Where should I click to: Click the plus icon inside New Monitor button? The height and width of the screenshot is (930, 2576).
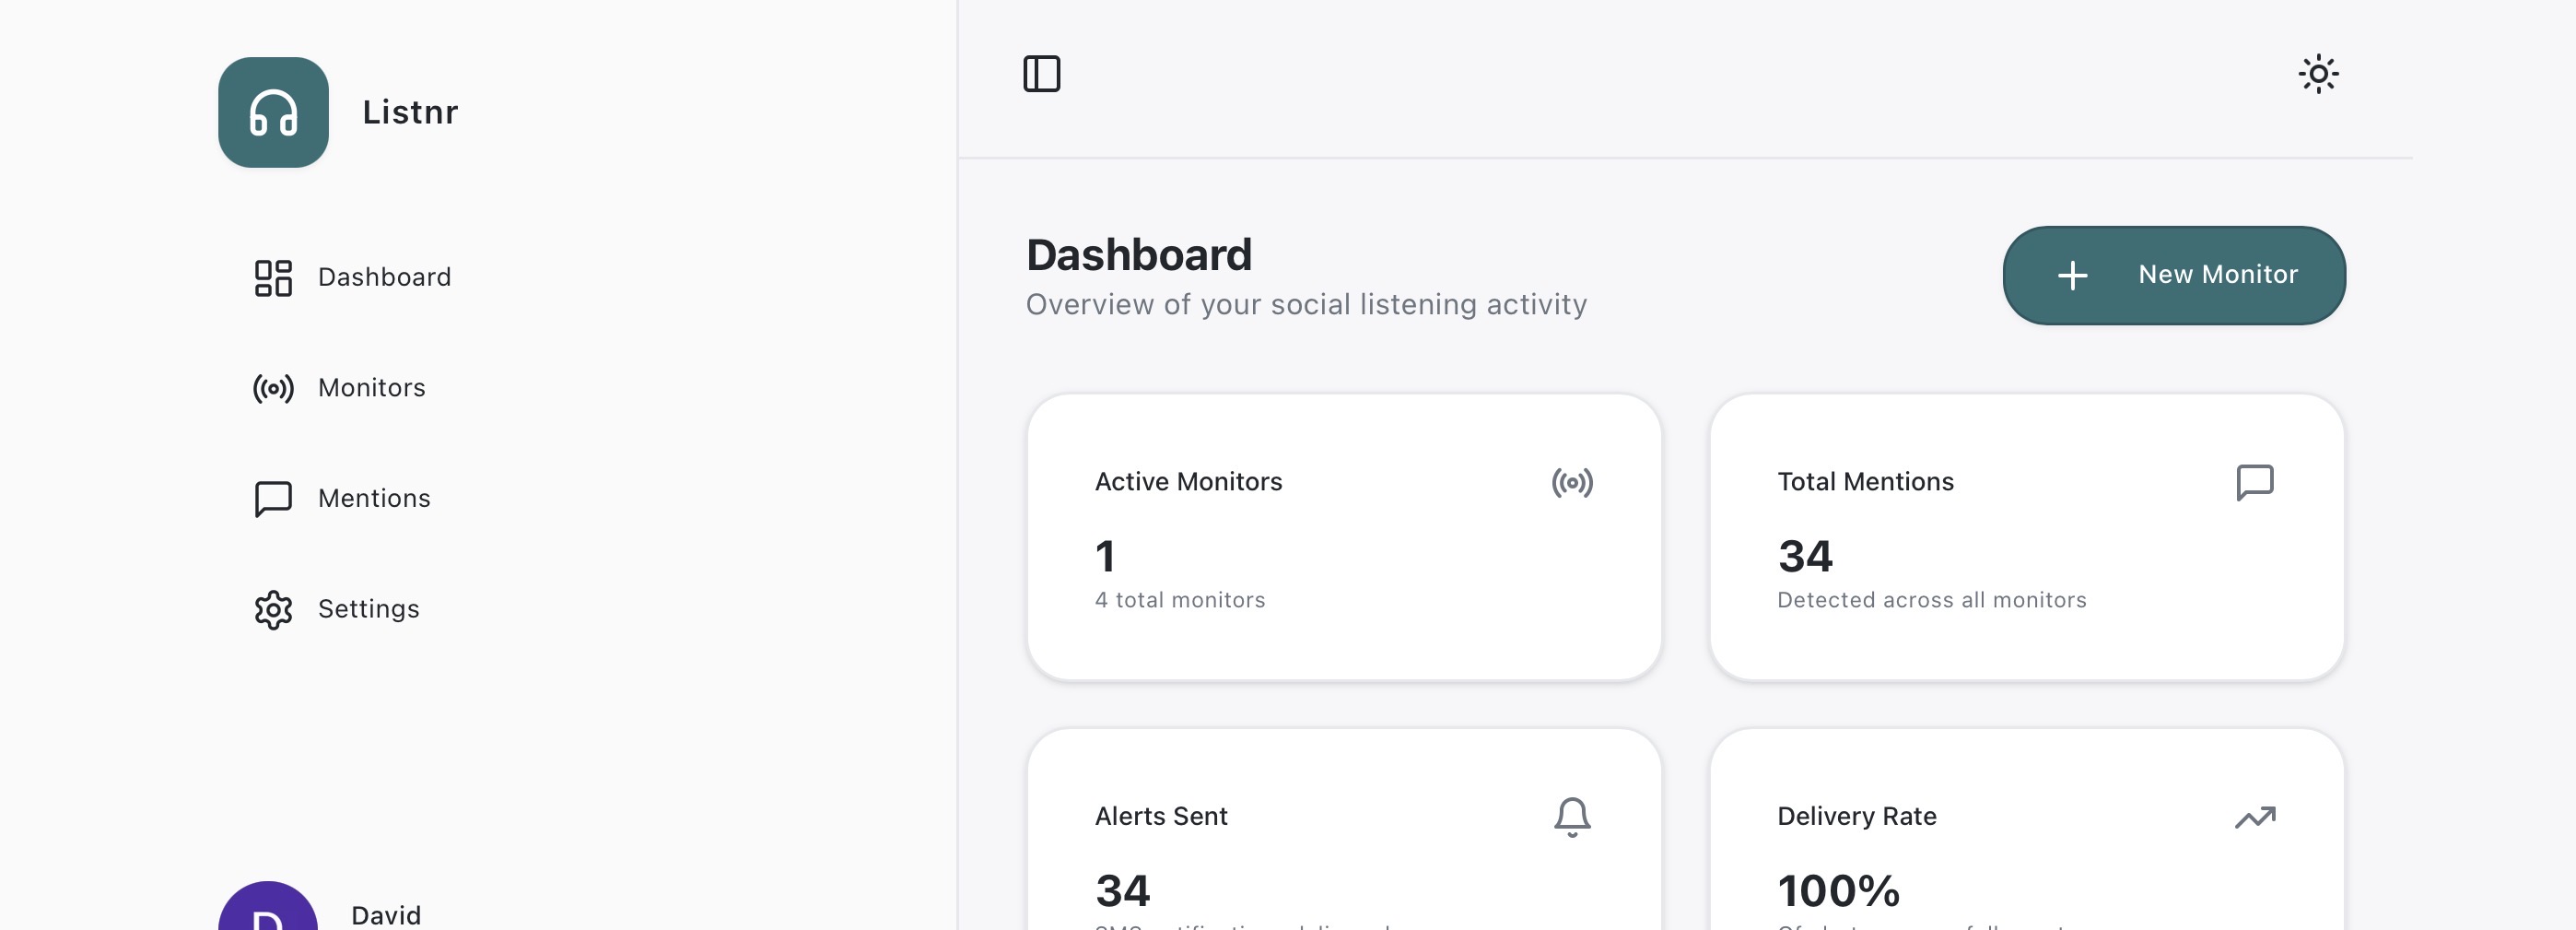[2073, 276]
